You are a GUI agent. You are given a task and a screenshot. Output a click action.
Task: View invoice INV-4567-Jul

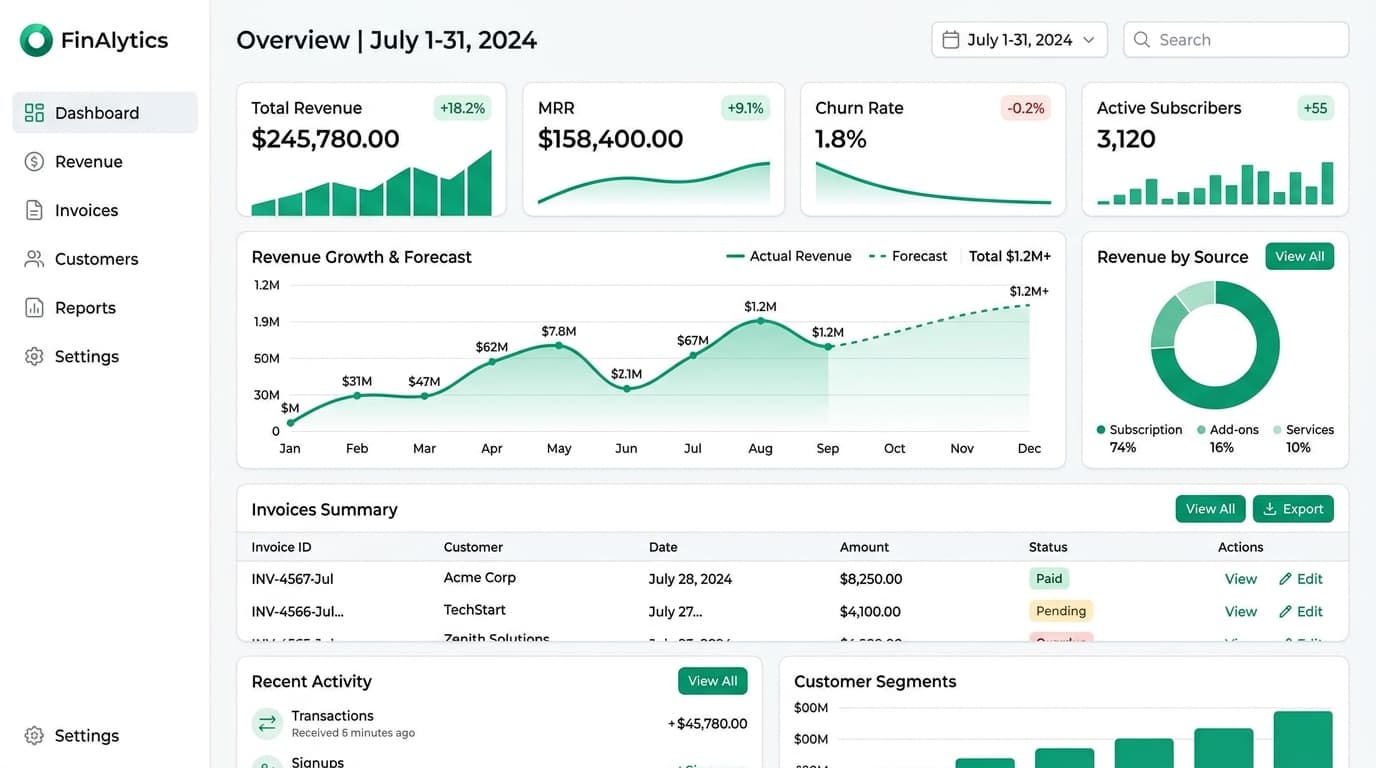[x=1240, y=579]
